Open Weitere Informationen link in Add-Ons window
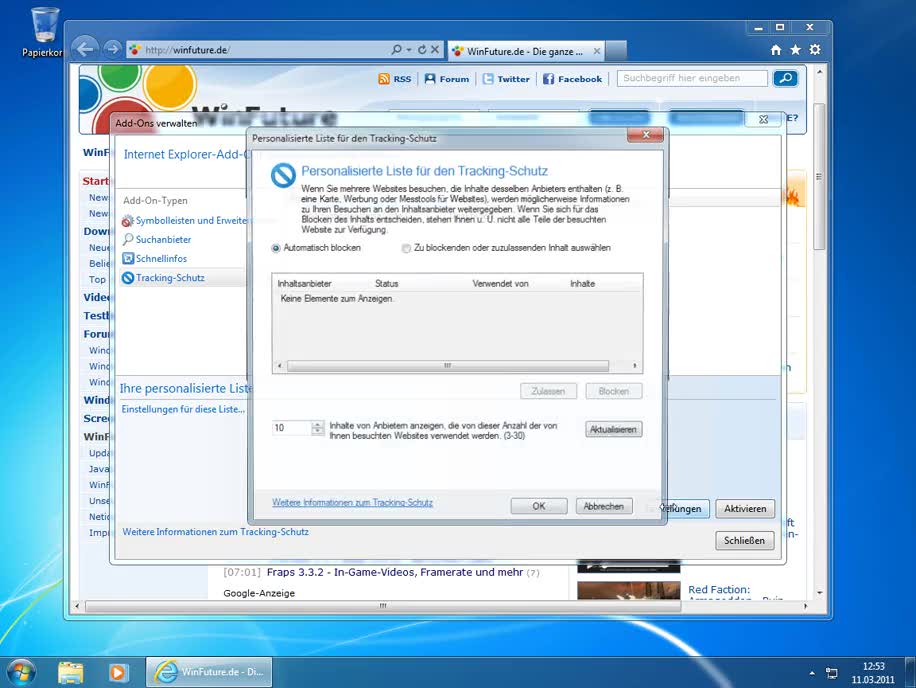 (216, 532)
